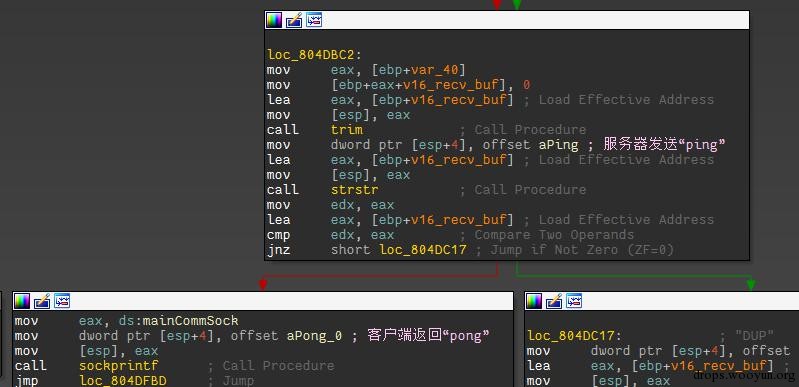Screen dimensions: 799x387
Task: Set node color on the mainCommSock node
Action: tap(22, 301)
